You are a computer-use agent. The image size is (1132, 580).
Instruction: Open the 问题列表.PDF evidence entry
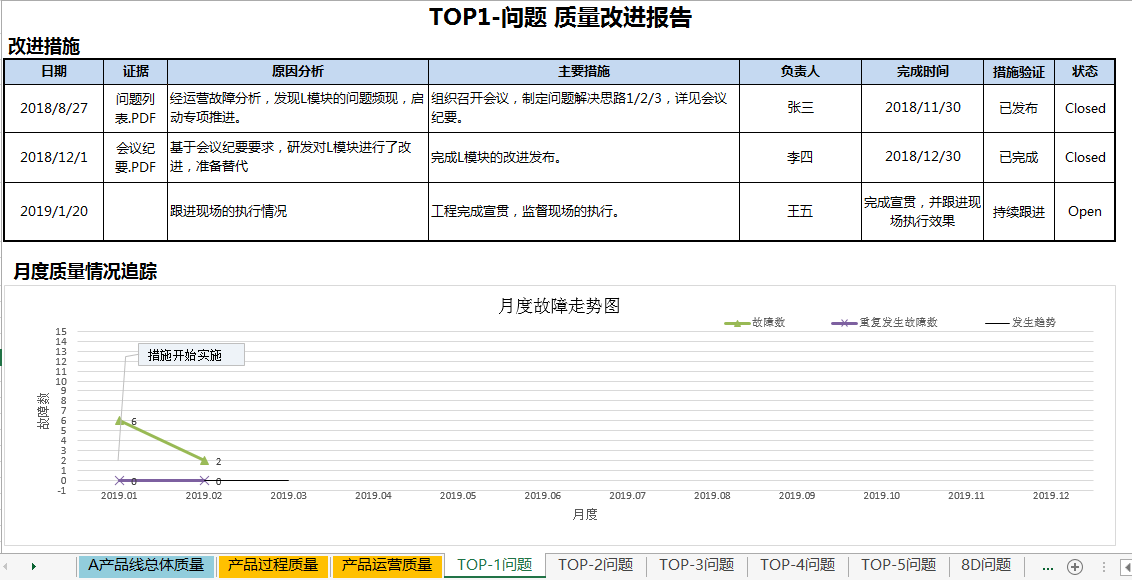click(135, 107)
